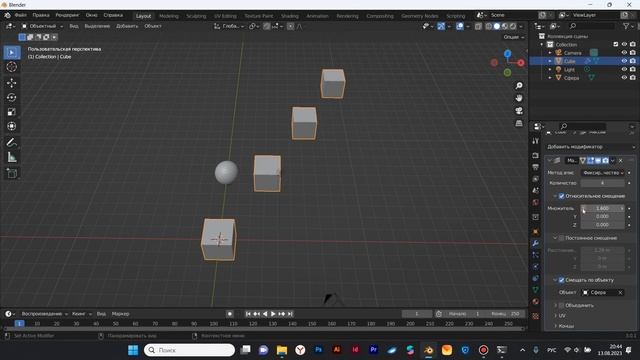This screenshot has height=360, width=640.
Task: Toggle Relative Offset checkbox
Action: tap(562, 196)
